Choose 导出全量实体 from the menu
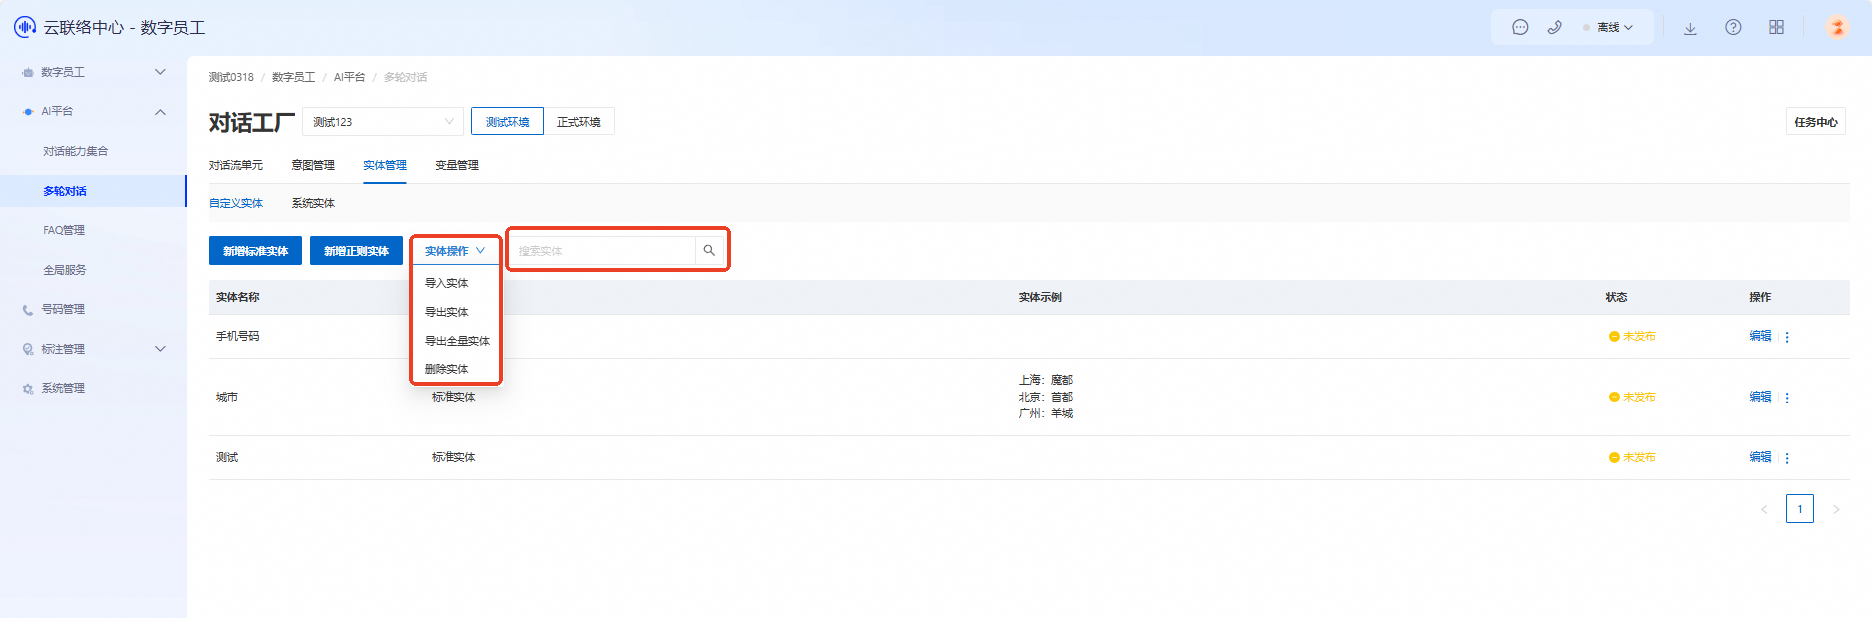Image resolution: width=1872 pixels, height=618 pixels. [x=456, y=341]
